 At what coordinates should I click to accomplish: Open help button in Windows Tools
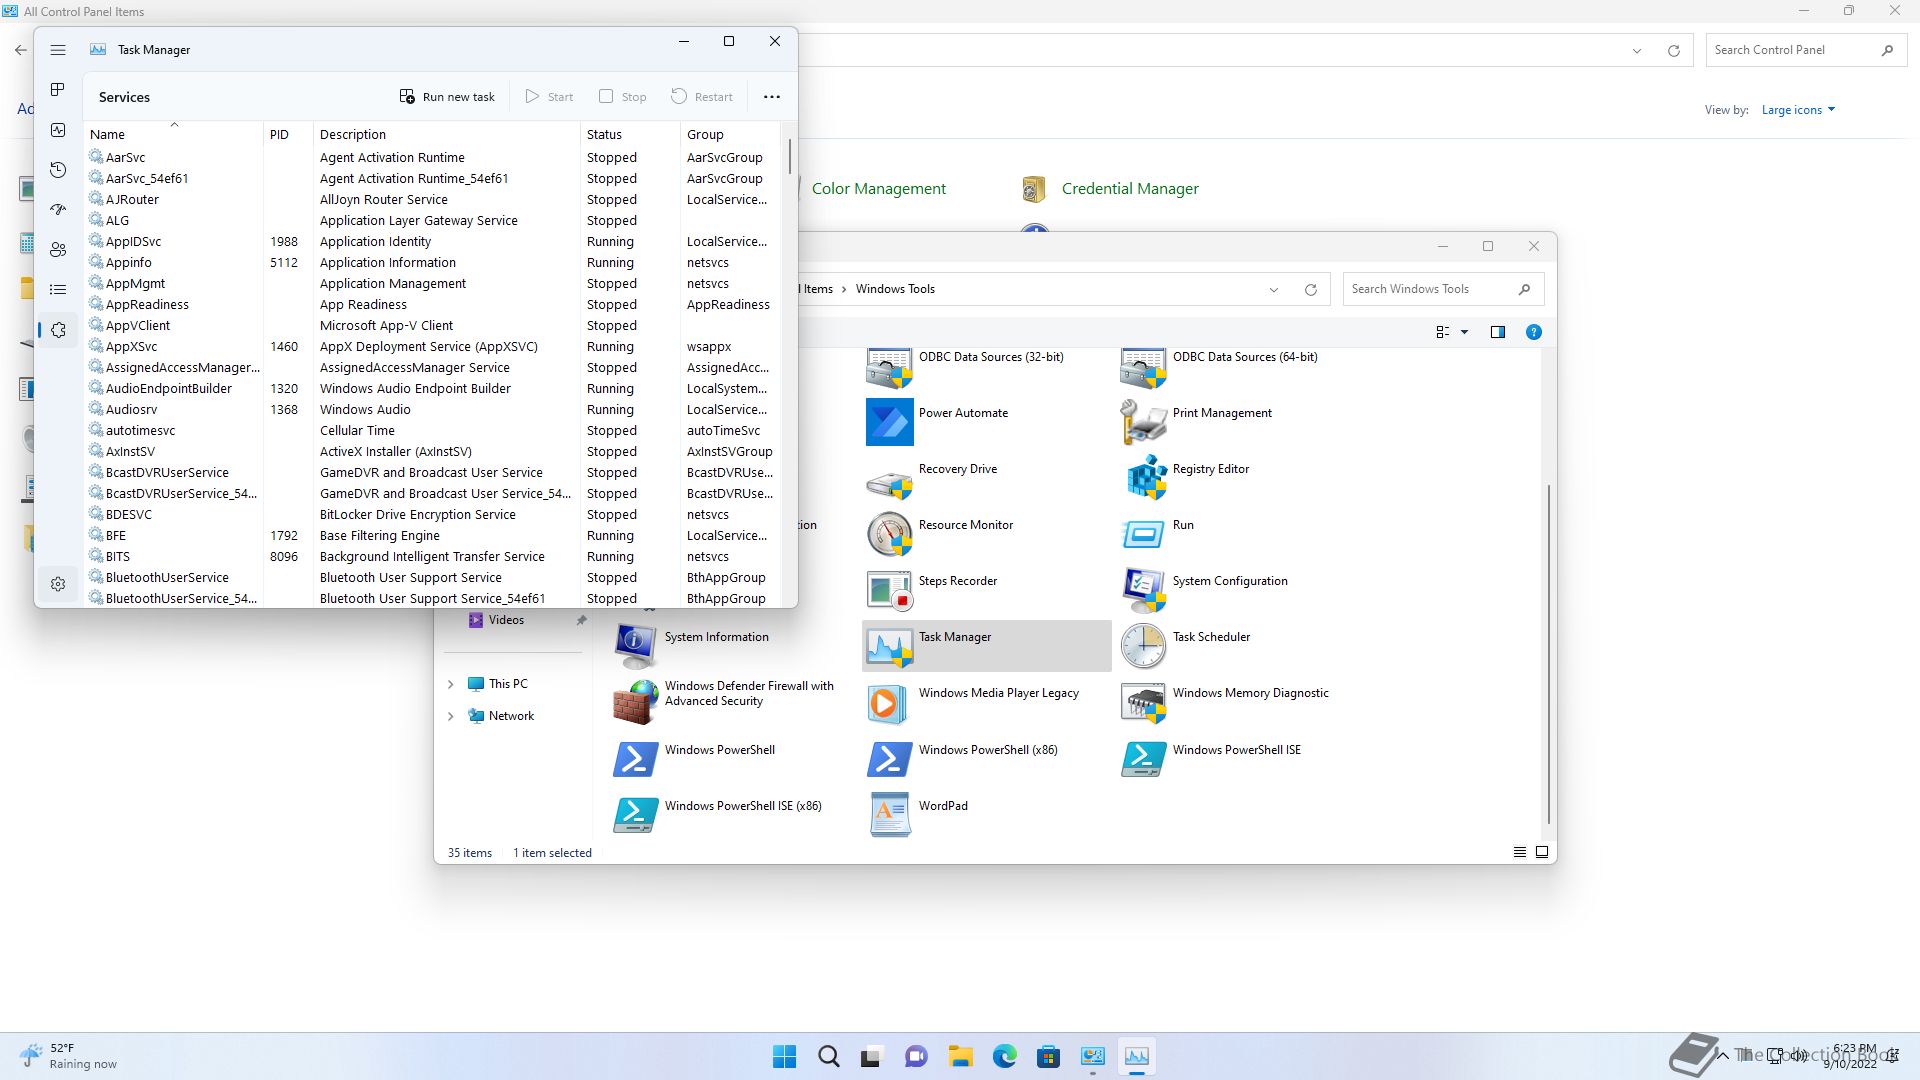click(1534, 333)
